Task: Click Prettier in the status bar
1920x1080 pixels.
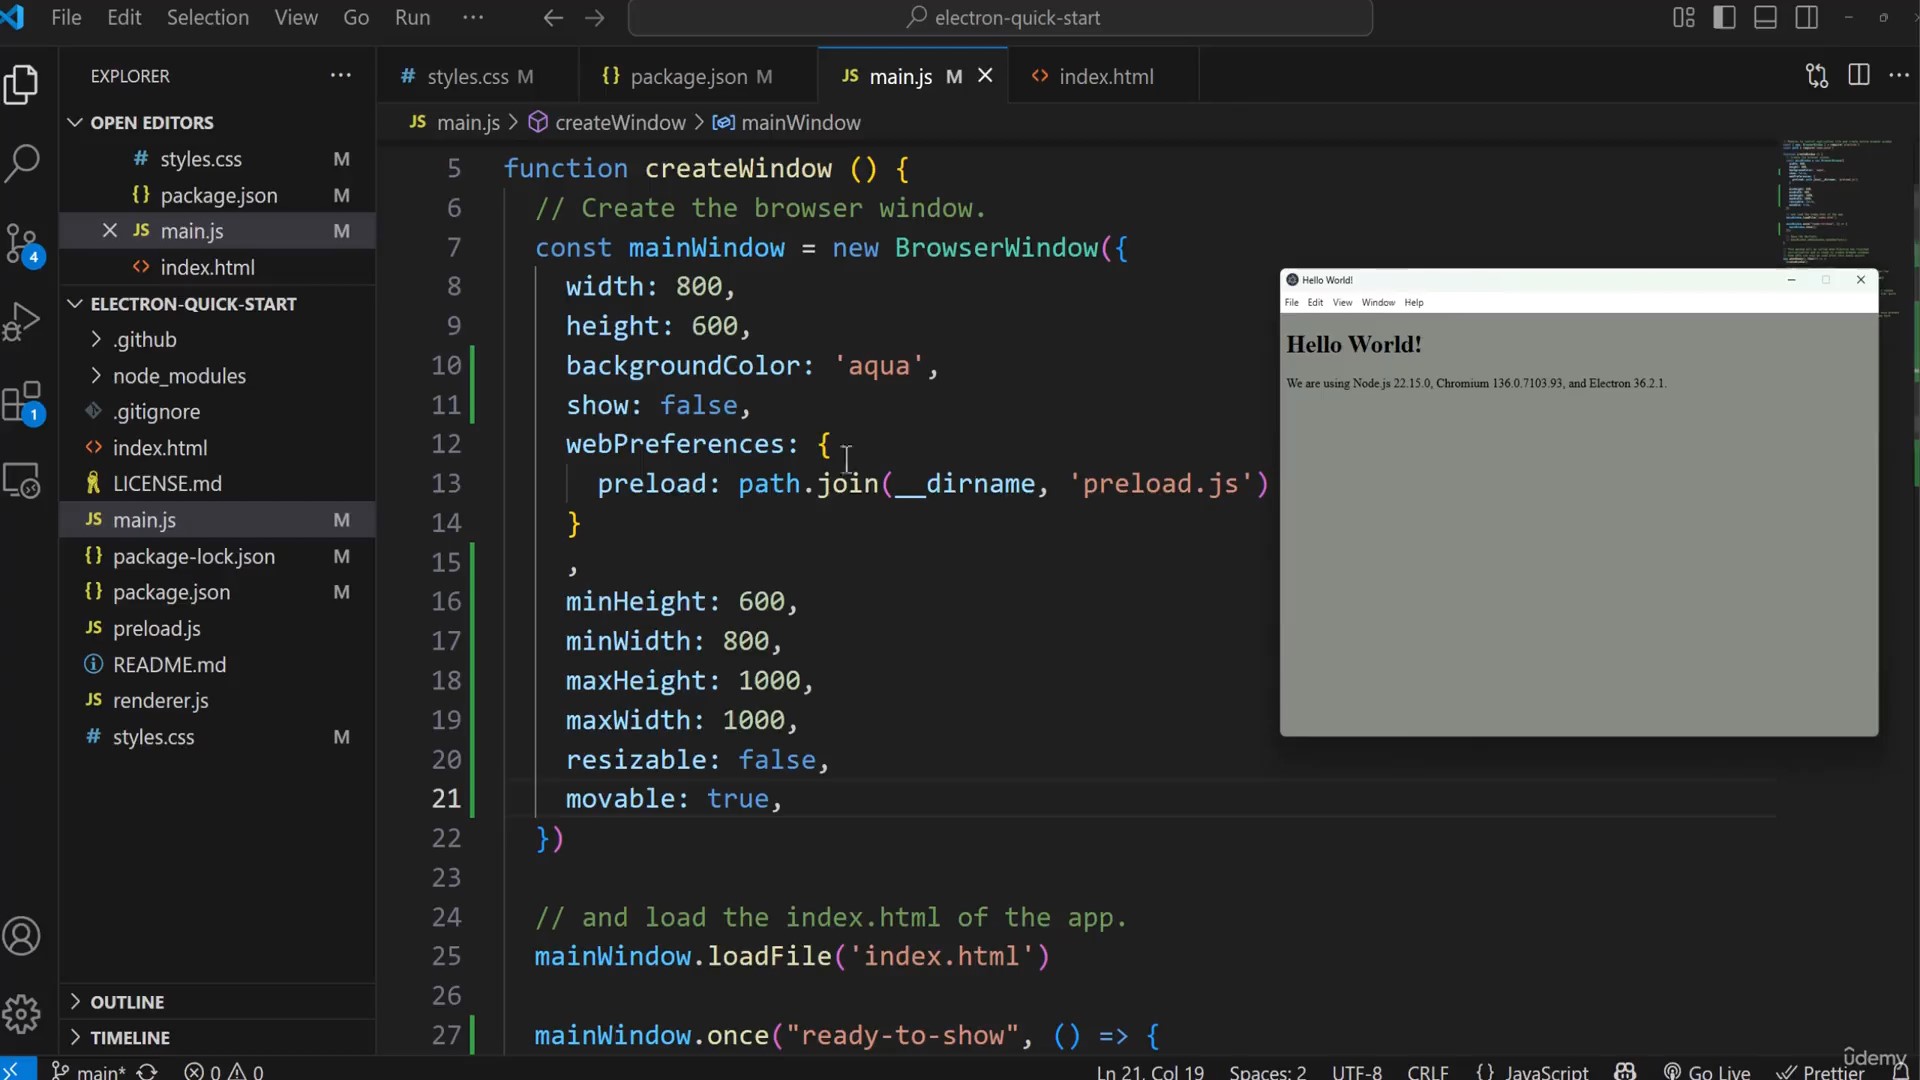Action: (1820, 1071)
